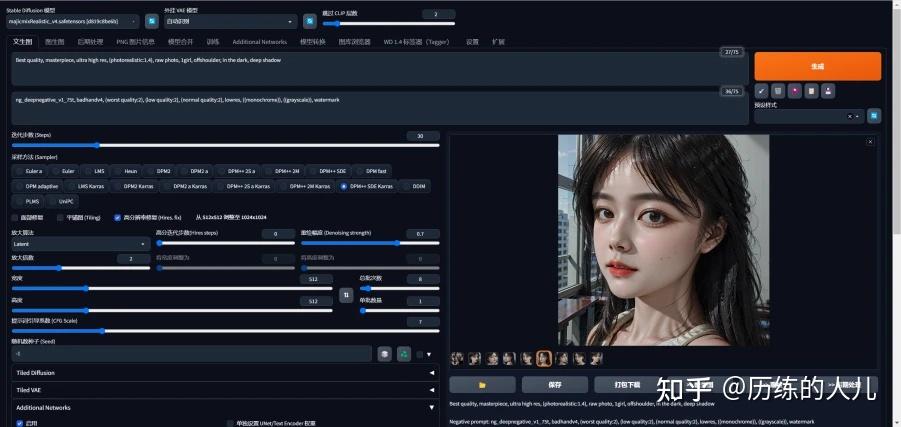Toggle the extra seed options checkbox
Viewport: 901px width, 427px height.
click(420, 354)
